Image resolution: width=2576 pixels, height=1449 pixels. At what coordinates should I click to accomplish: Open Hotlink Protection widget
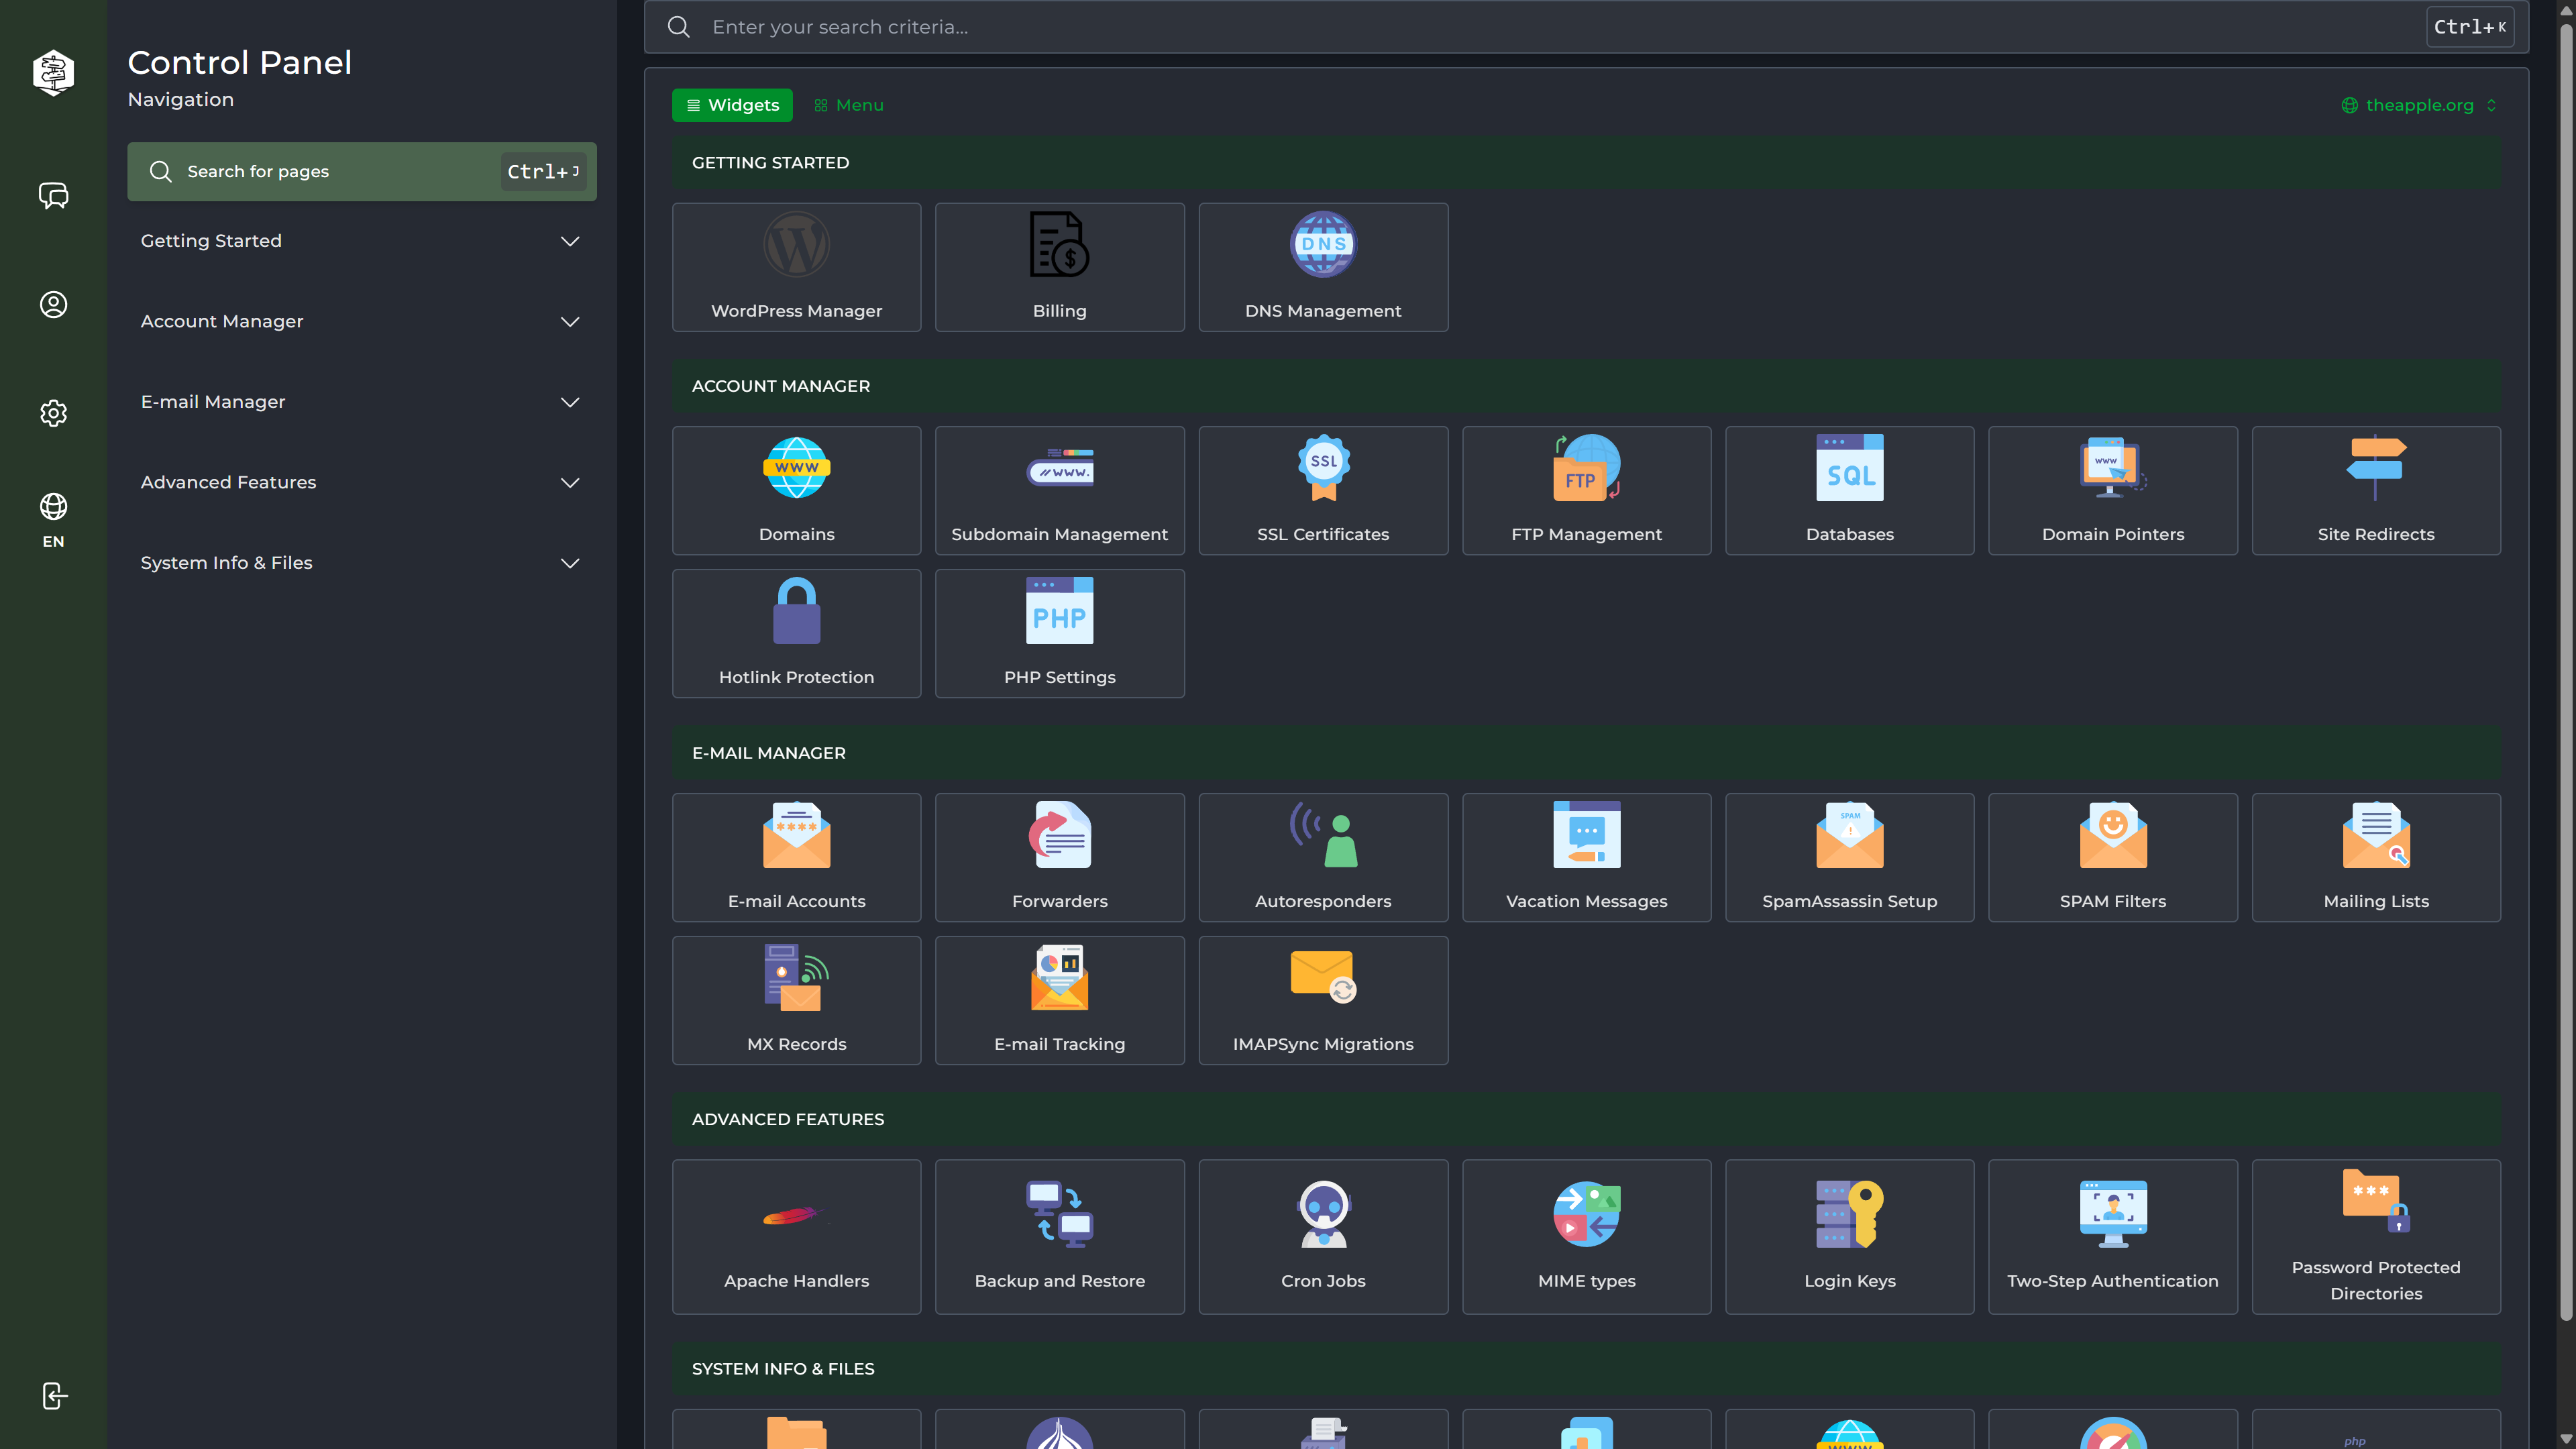pos(796,633)
